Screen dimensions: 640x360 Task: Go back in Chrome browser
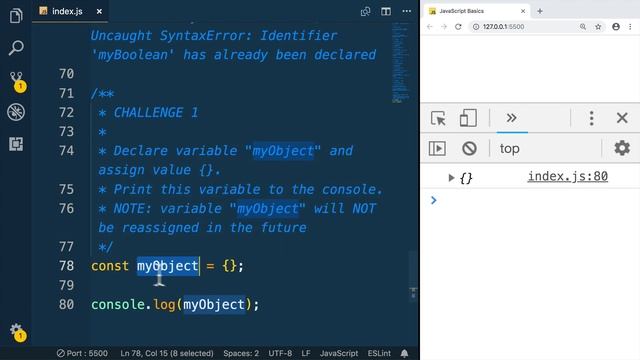click(x=430, y=27)
